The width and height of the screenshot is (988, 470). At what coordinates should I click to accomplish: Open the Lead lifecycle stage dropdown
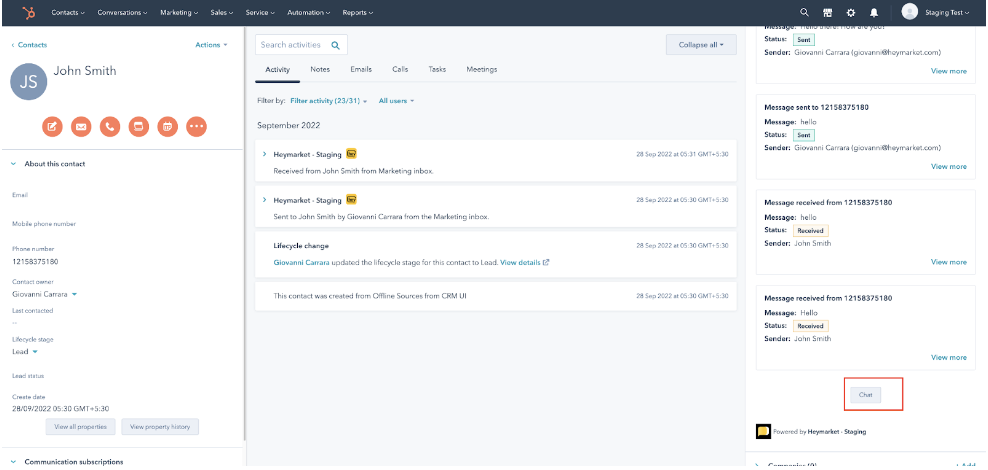pos(25,352)
